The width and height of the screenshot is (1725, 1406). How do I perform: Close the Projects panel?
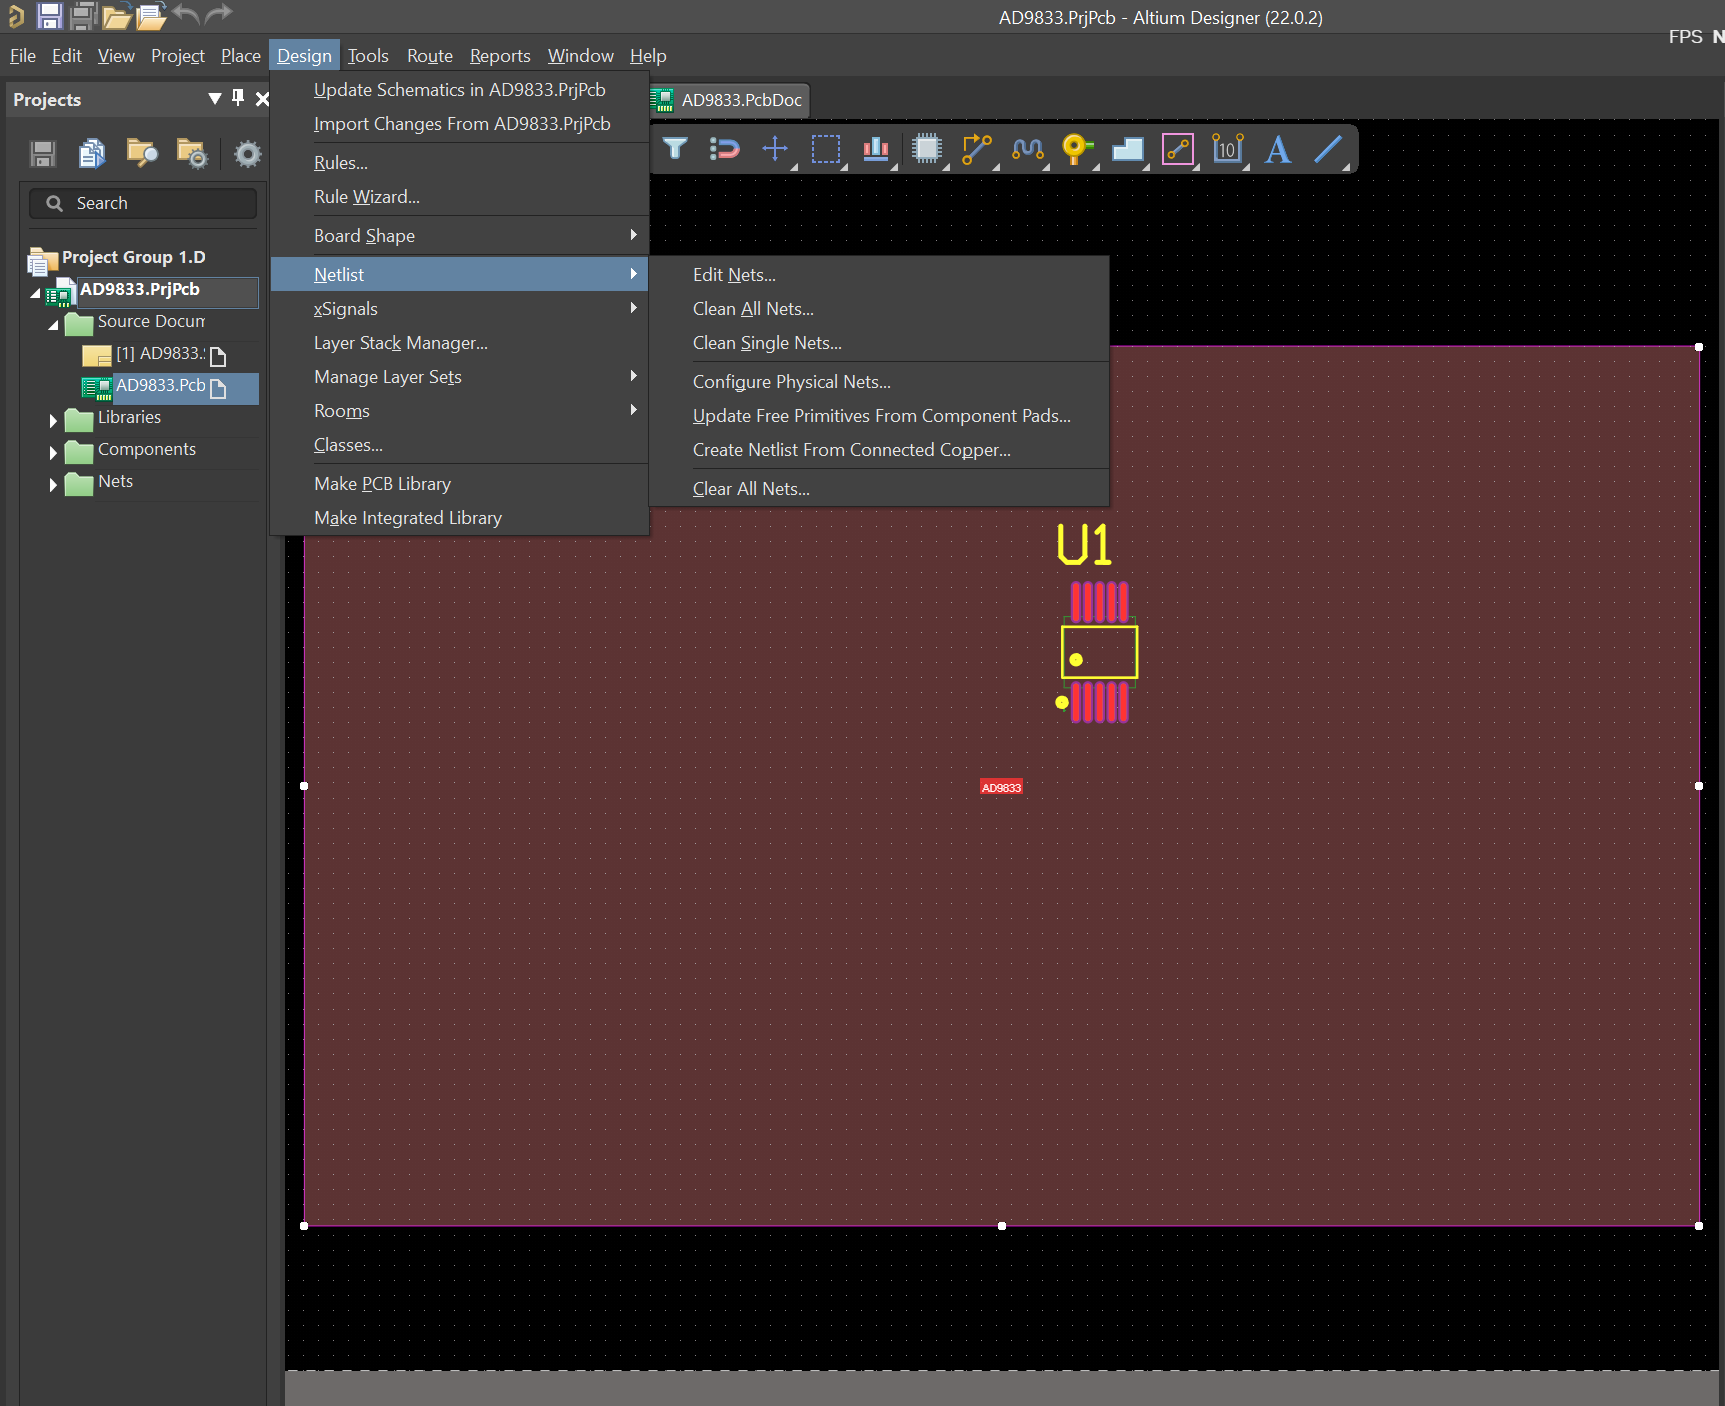[x=262, y=98]
